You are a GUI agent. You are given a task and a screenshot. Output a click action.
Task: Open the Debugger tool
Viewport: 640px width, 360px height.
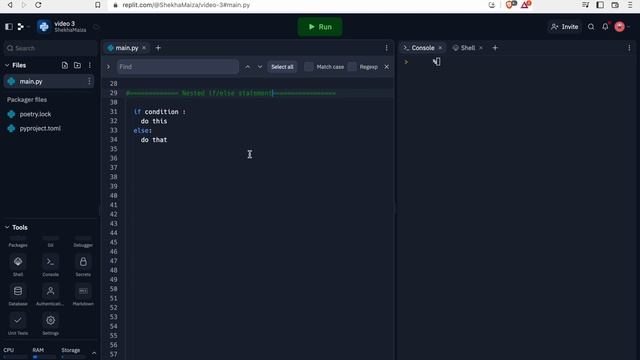coord(83,242)
